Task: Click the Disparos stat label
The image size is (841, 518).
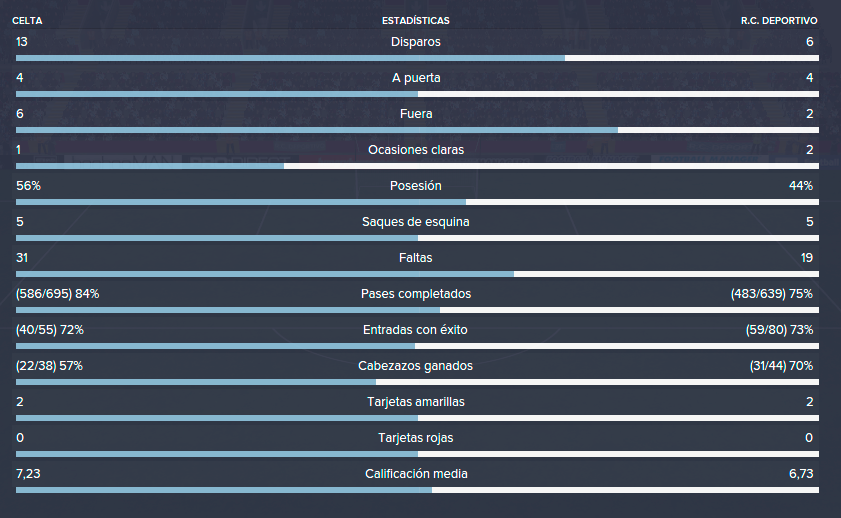Action: [416, 42]
